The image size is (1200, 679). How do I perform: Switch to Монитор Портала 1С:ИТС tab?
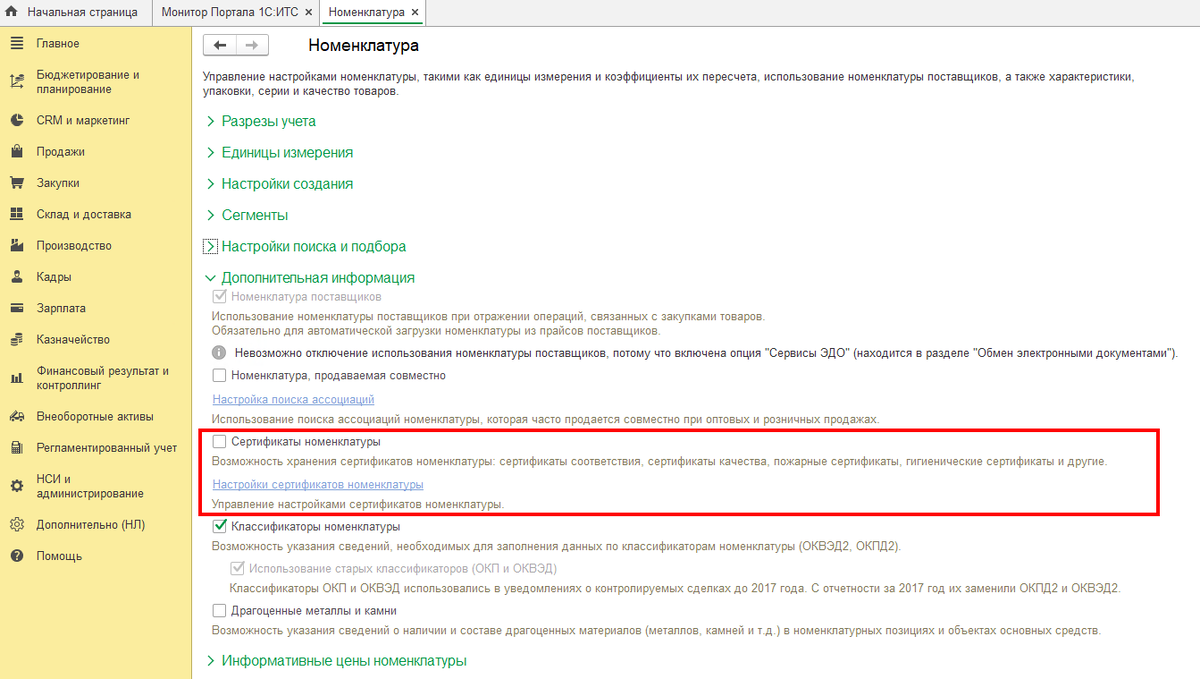236,12
